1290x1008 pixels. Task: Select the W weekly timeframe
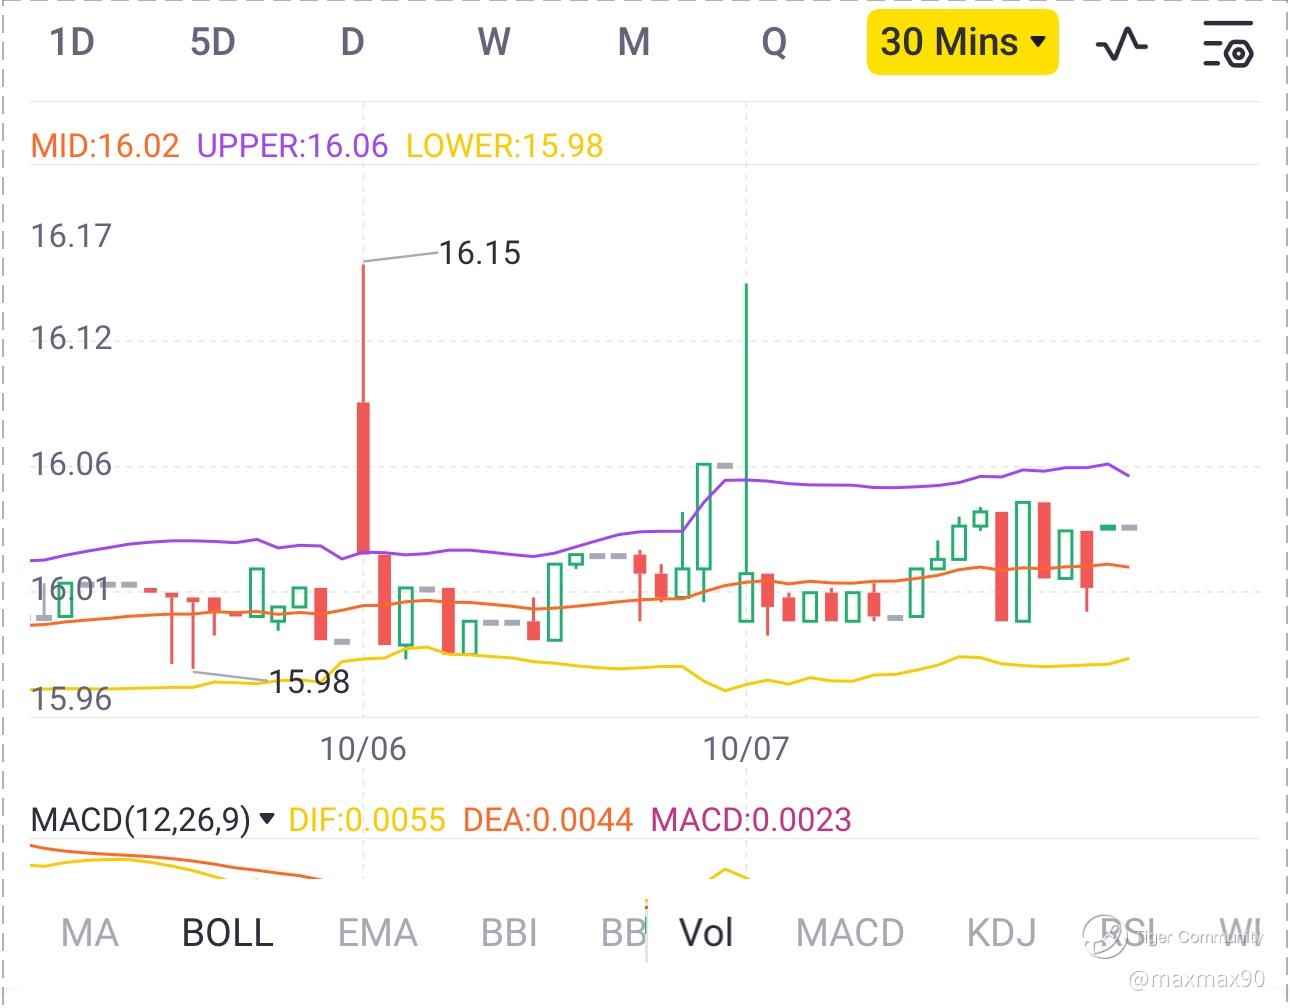(494, 42)
